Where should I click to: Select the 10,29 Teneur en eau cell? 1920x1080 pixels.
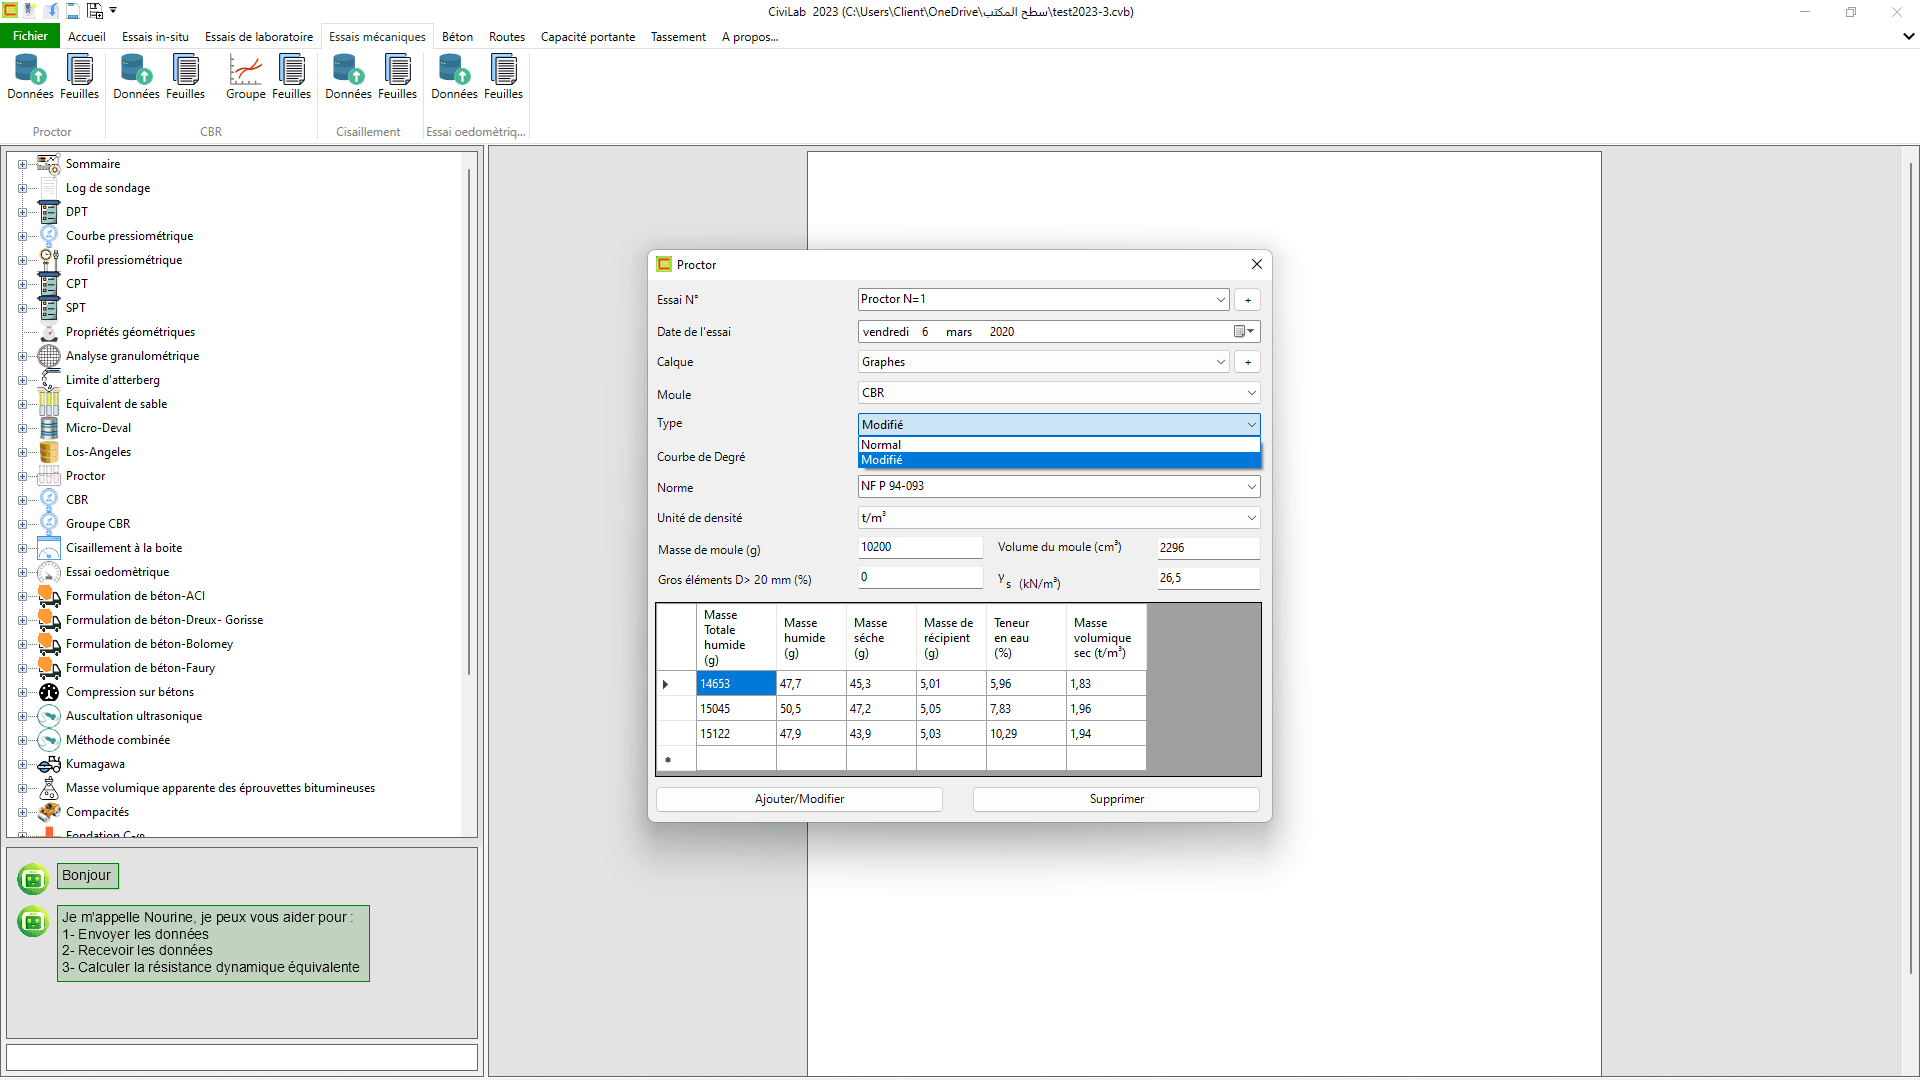(x=1026, y=734)
